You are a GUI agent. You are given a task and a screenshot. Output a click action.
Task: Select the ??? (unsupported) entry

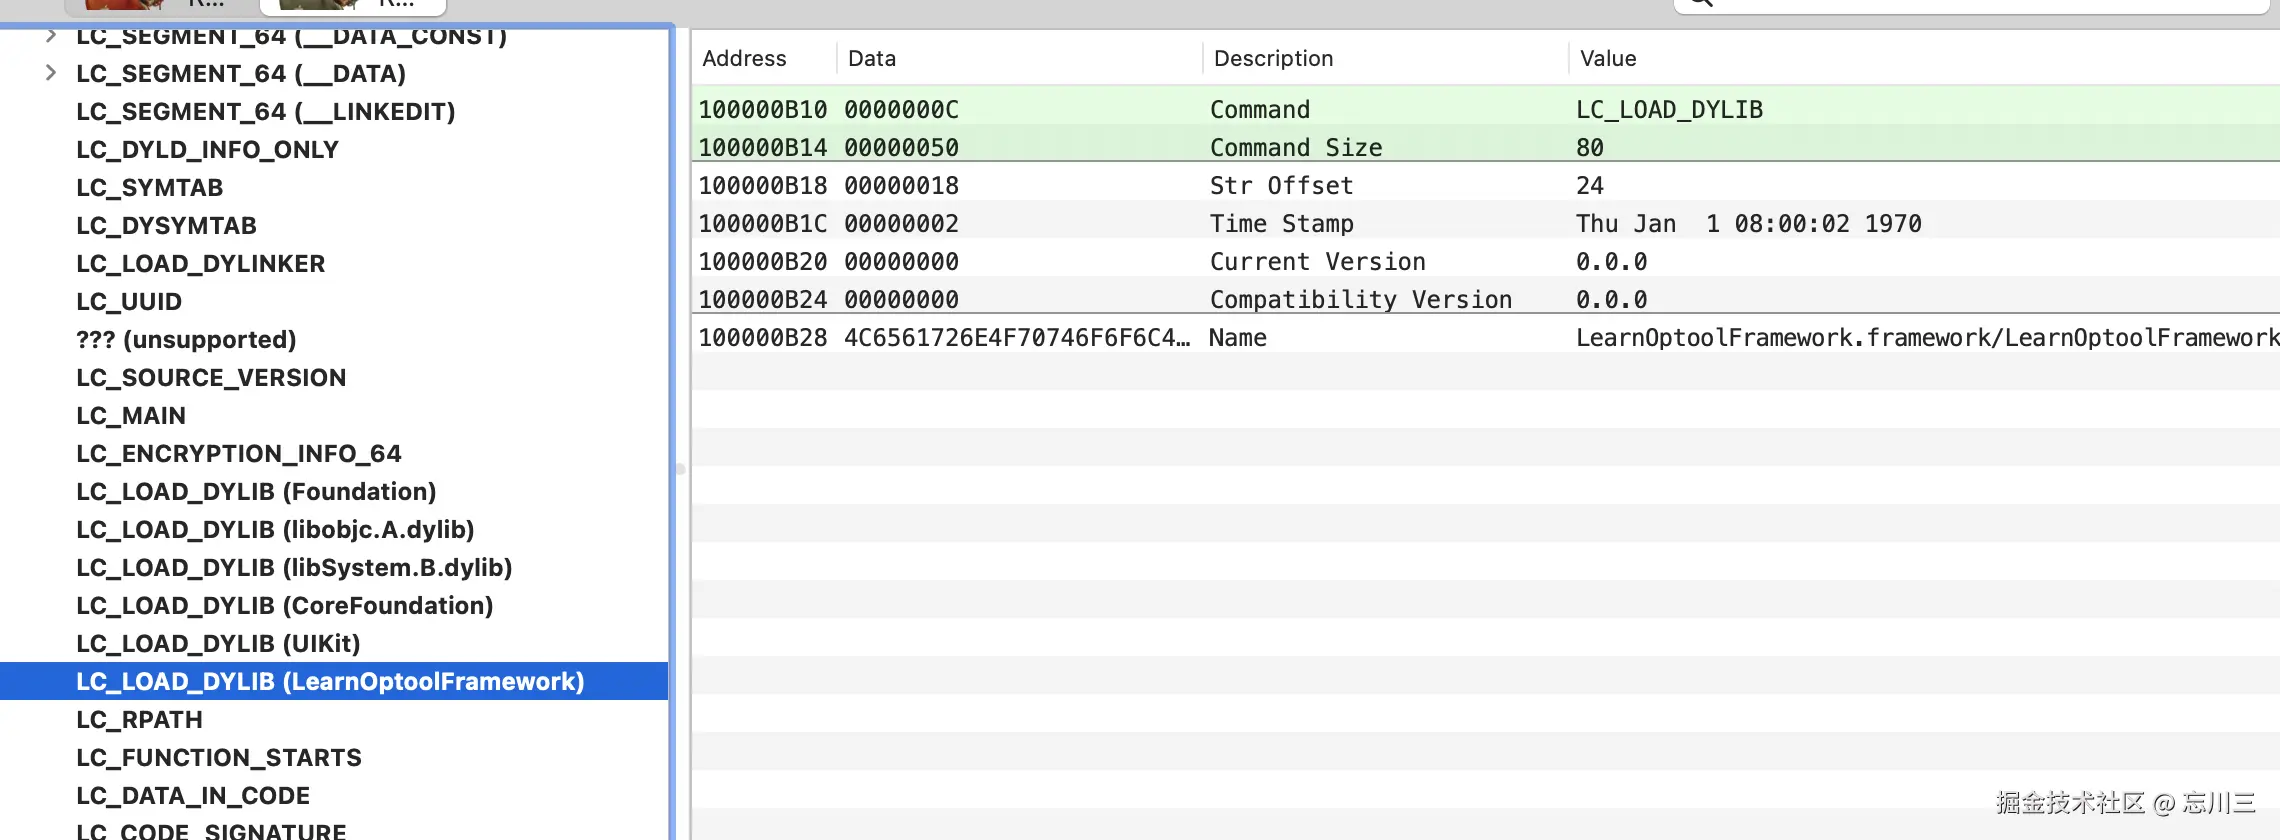[x=186, y=340]
